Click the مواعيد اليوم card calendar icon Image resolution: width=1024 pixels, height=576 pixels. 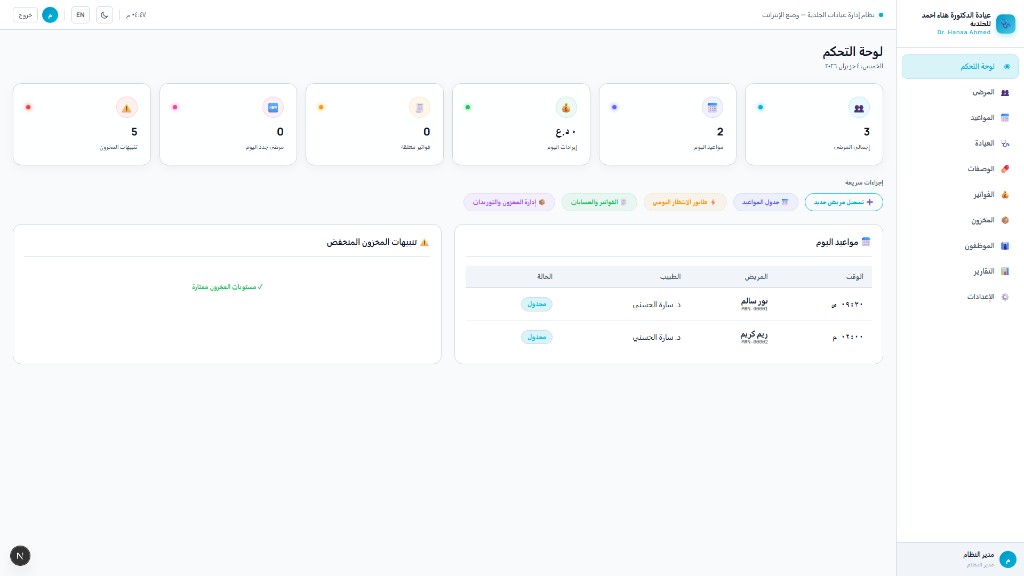[x=712, y=108]
